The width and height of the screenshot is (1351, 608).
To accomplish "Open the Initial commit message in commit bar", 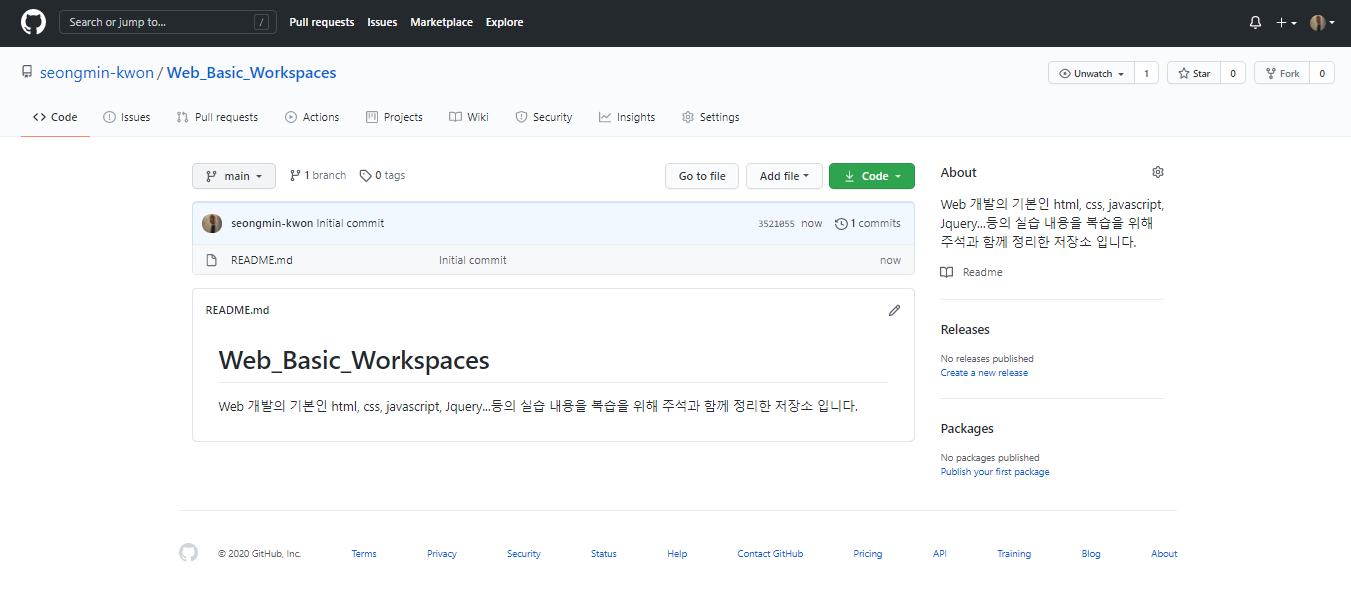I will click(350, 223).
